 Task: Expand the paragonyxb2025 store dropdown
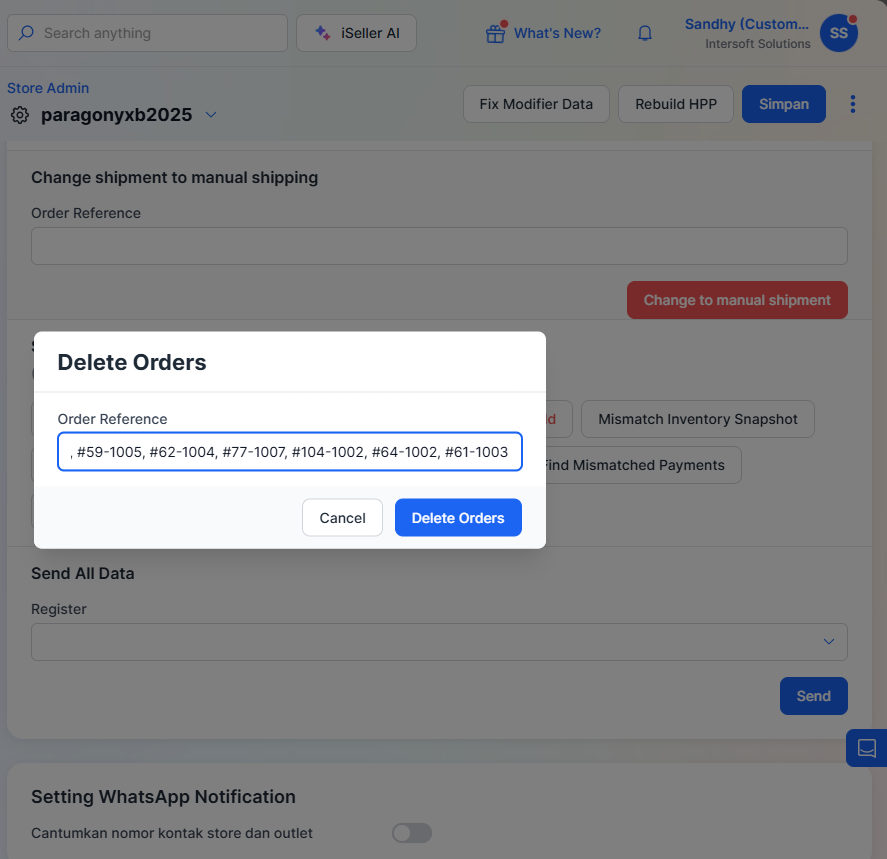click(211, 115)
